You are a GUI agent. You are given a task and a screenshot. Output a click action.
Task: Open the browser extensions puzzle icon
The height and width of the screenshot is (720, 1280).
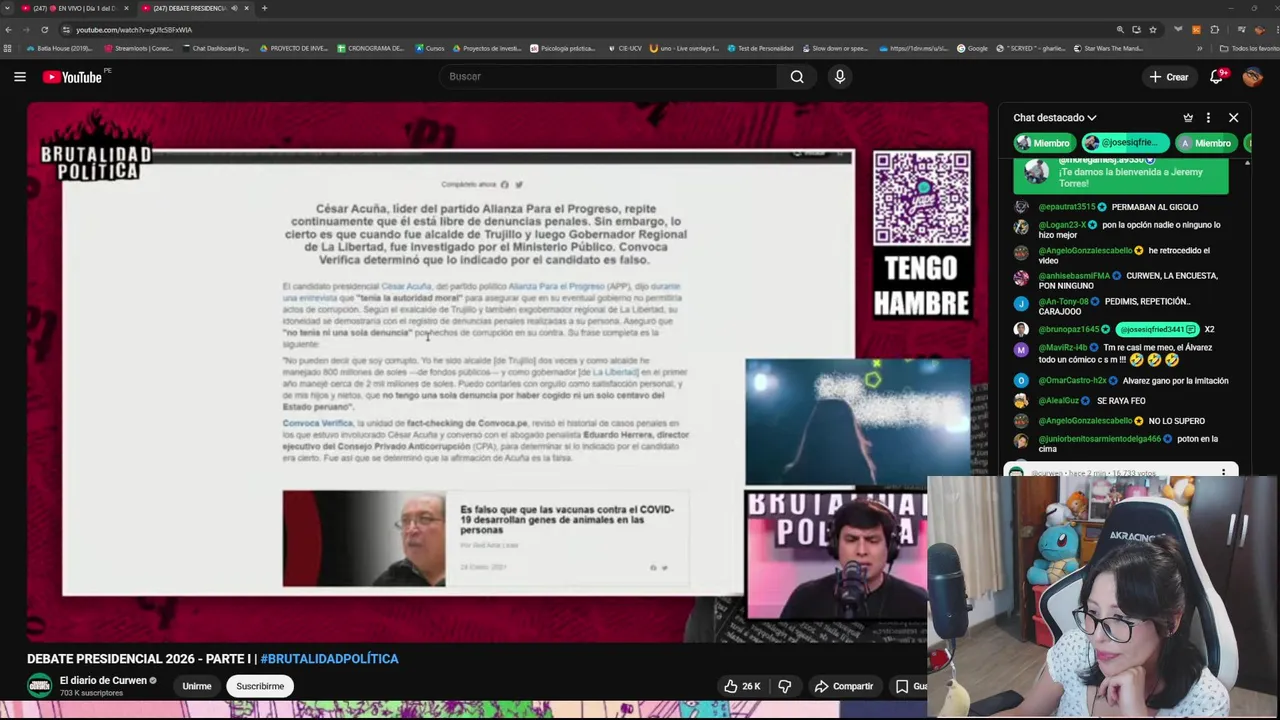tap(1214, 30)
